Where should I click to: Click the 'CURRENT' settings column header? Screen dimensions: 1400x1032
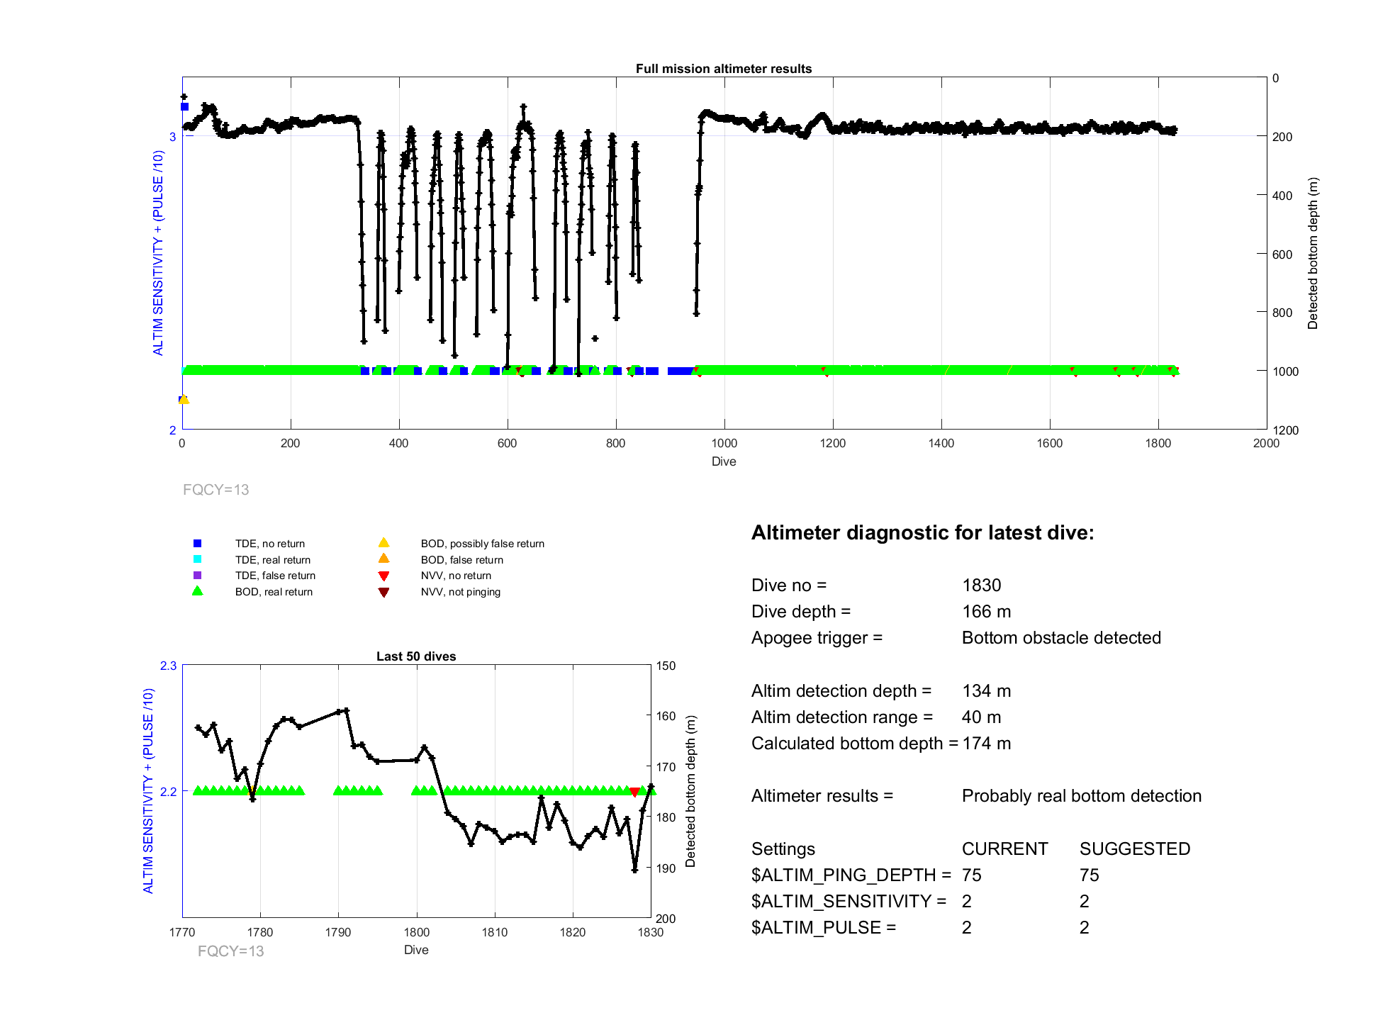click(x=1004, y=848)
